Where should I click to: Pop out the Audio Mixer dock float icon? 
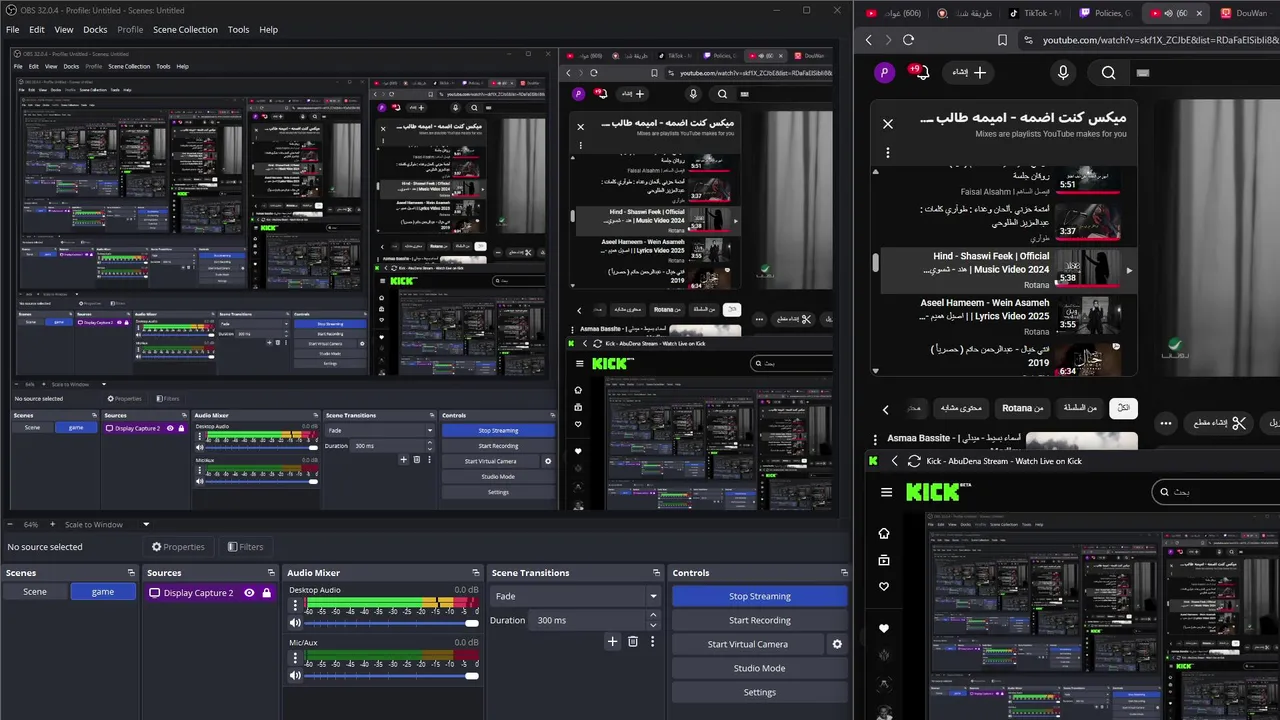pyautogui.click(x=476, y=573)
